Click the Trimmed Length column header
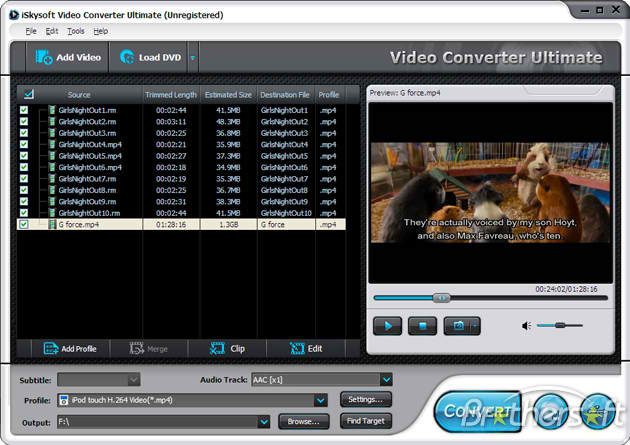 171,95
